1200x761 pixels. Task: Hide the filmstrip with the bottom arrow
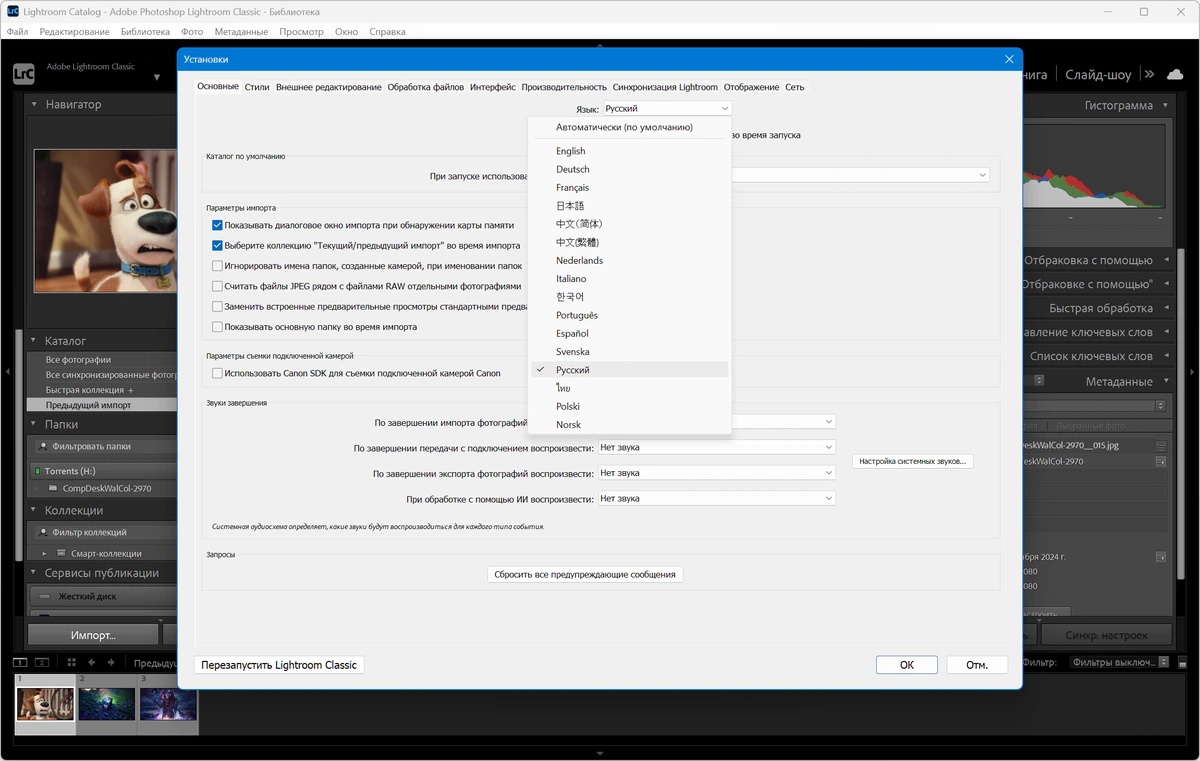(x=600, y=753)
